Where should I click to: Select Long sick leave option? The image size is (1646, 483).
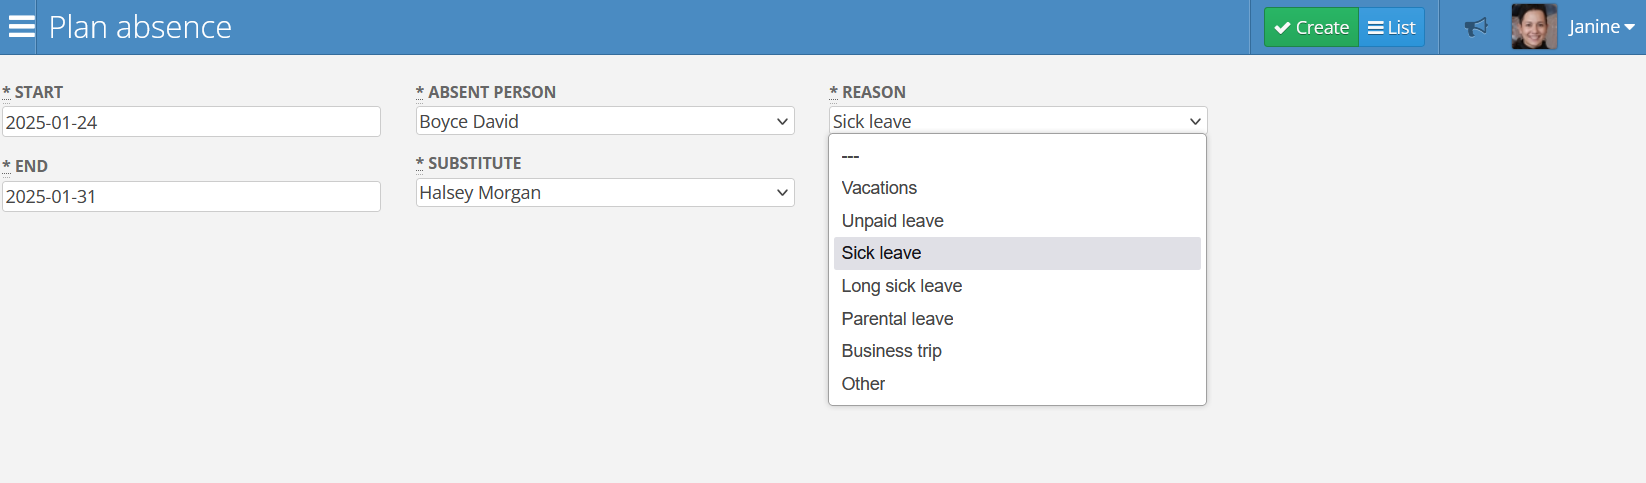click(1017, 286)
